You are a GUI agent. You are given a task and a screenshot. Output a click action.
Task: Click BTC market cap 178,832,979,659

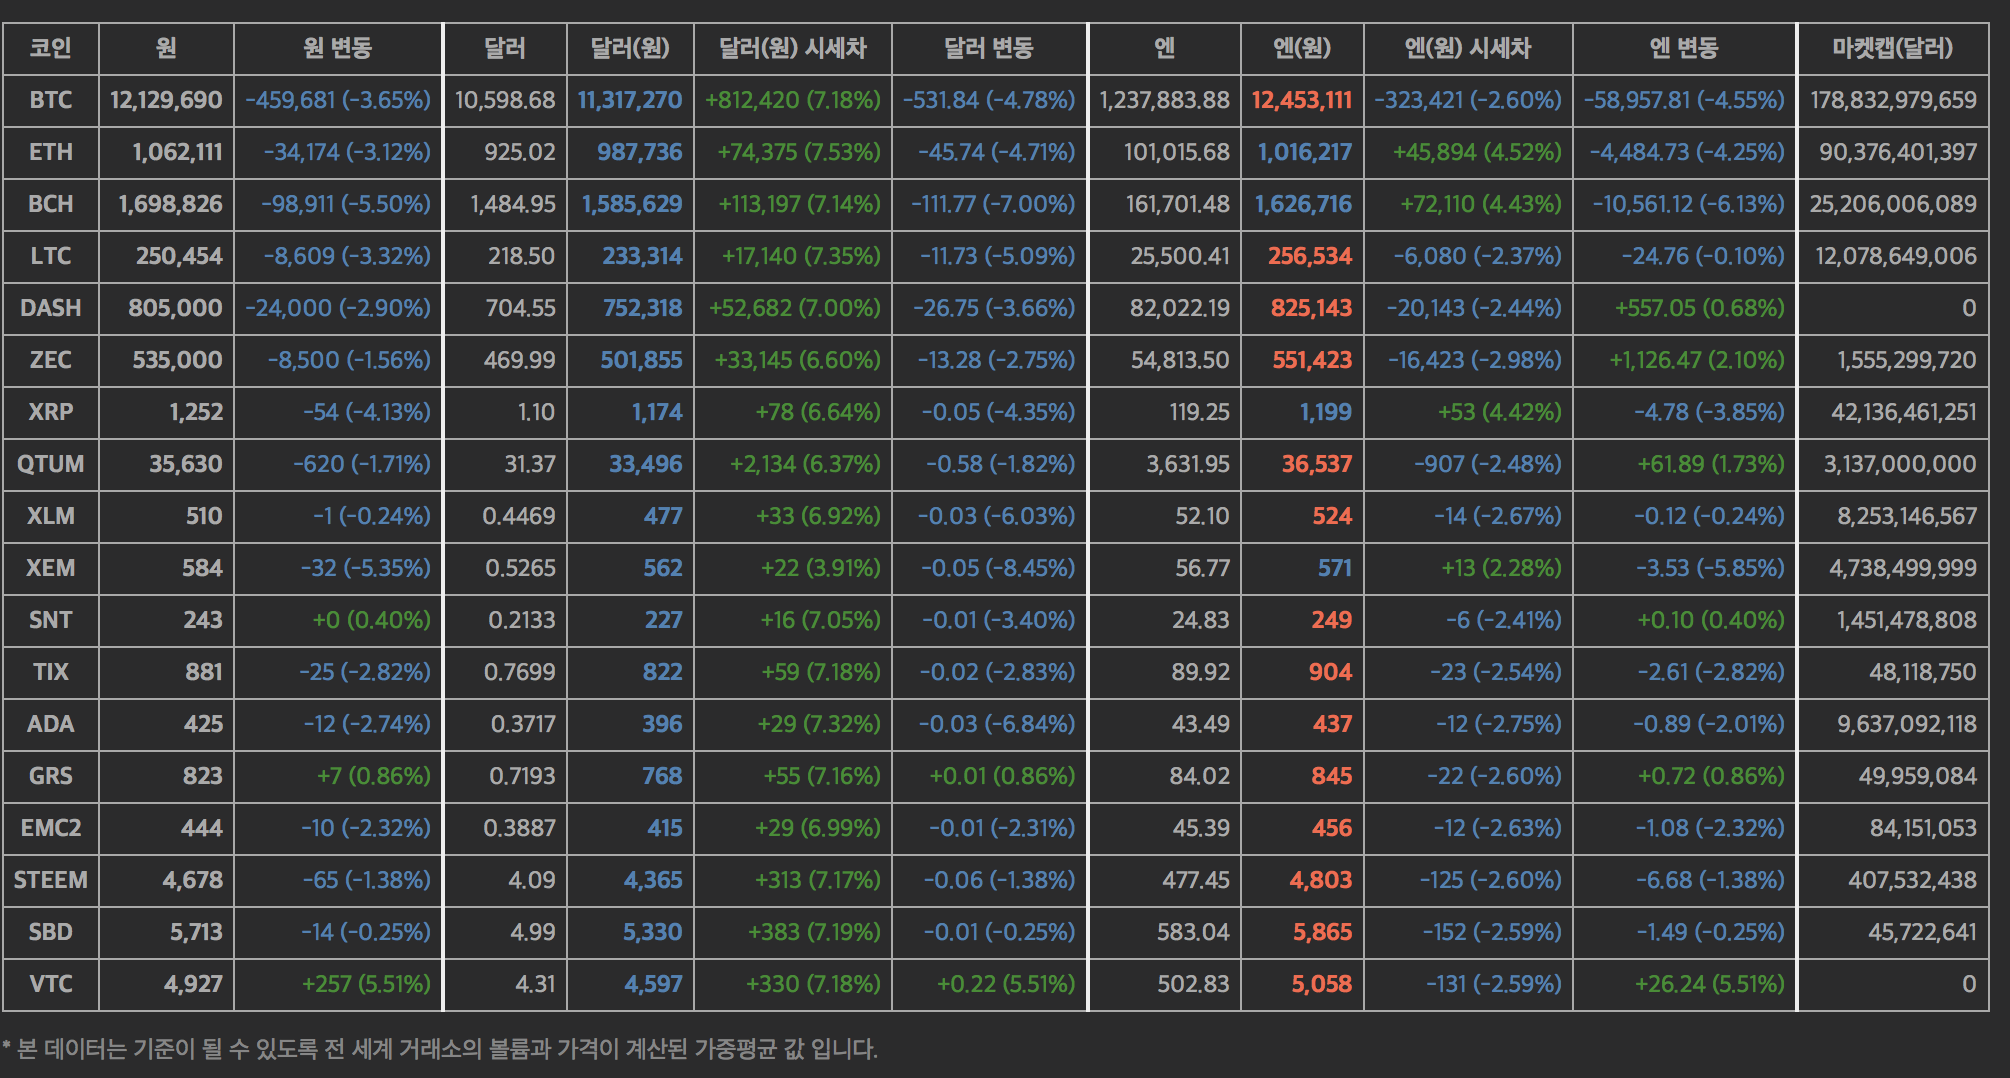tap(1893, 100)
